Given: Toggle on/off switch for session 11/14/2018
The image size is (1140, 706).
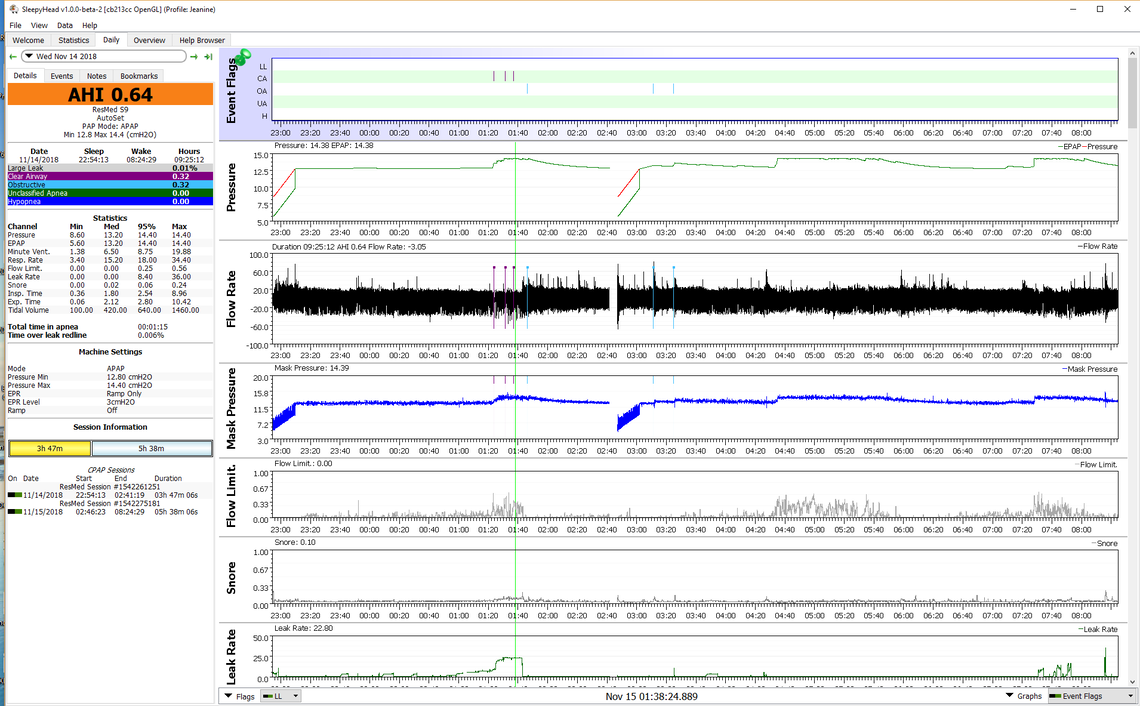Looking at the screenshot, I should pos(15,495).
